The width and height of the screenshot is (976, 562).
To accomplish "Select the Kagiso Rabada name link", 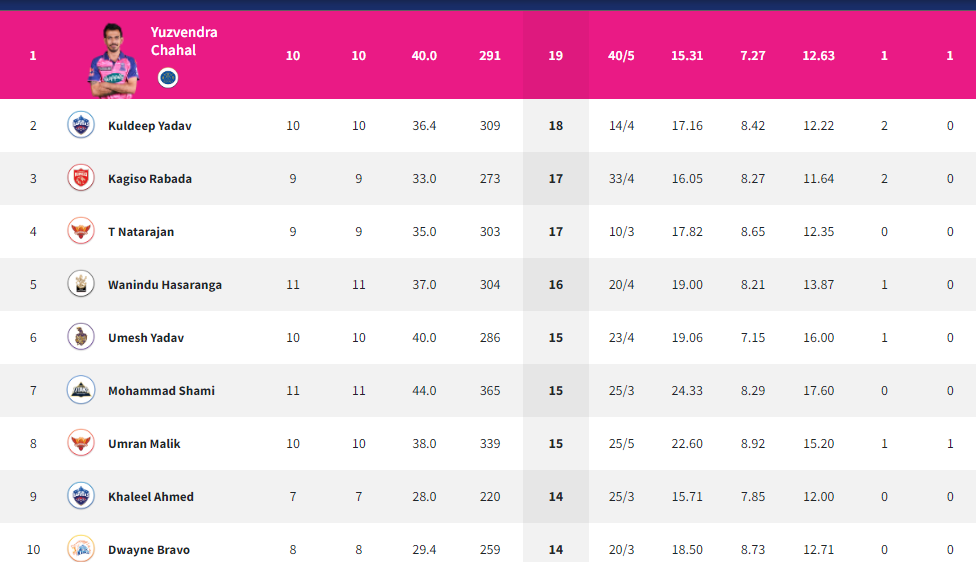I will click(149, 179).
